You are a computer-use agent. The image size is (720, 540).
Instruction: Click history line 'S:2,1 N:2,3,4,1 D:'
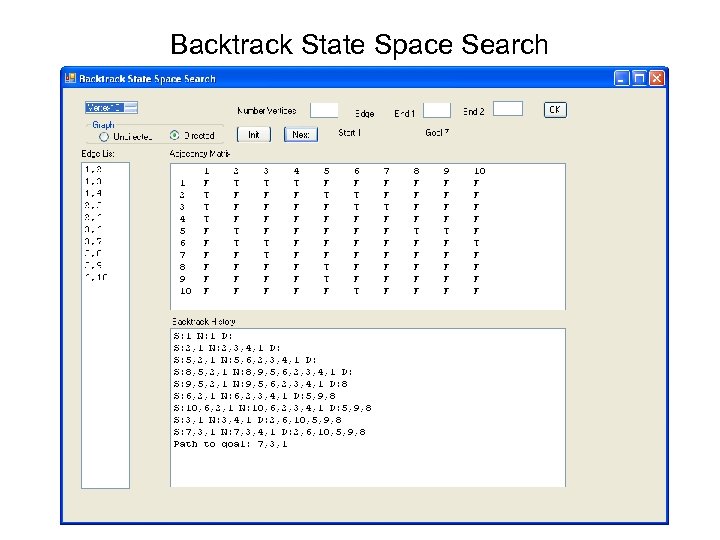[227, 348]
